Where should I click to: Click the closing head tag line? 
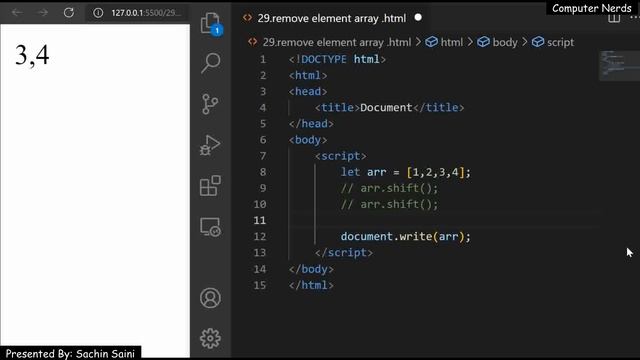311,124
